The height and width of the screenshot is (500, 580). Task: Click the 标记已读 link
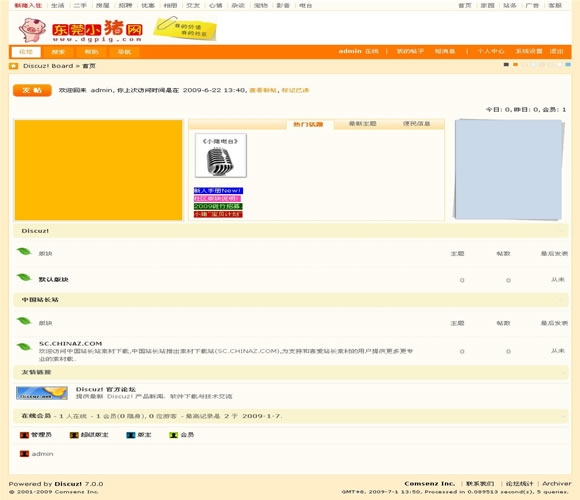[x=295, y=90]
